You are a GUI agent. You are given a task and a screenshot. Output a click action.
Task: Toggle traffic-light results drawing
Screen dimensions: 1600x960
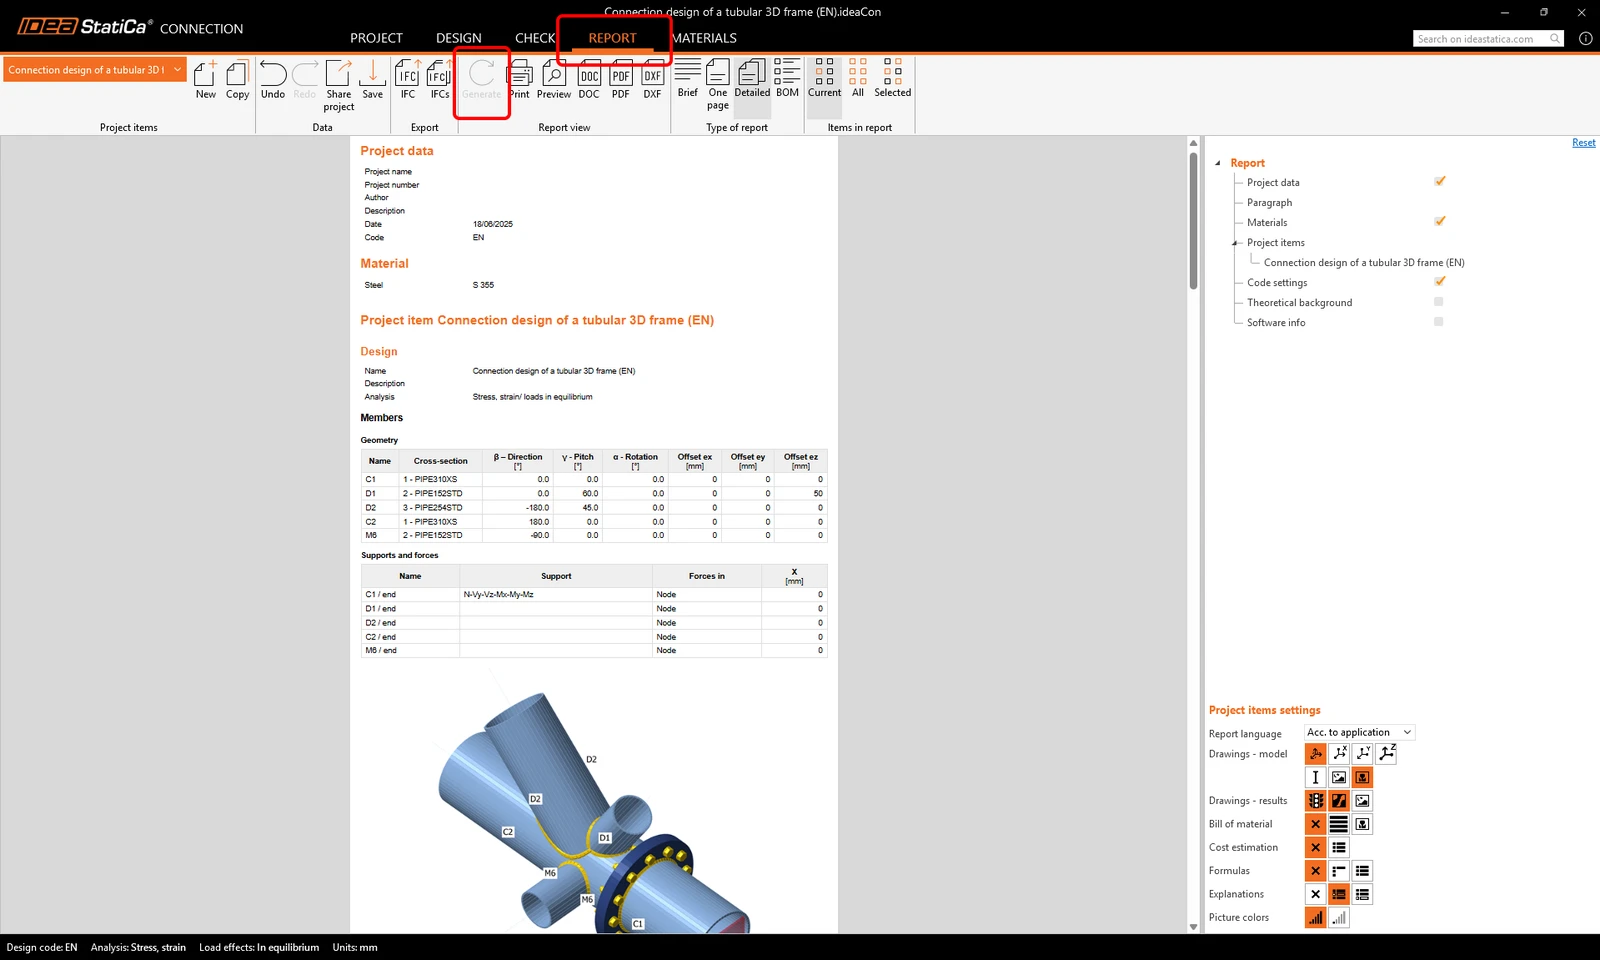(1316, 801)
